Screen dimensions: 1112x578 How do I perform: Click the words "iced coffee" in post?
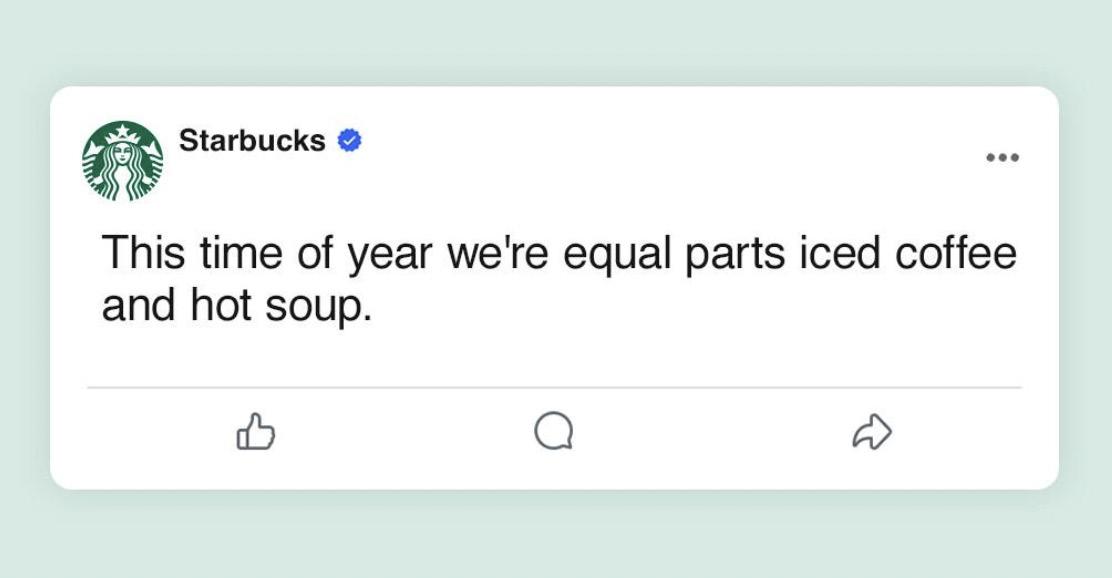(x=908, y=253)
